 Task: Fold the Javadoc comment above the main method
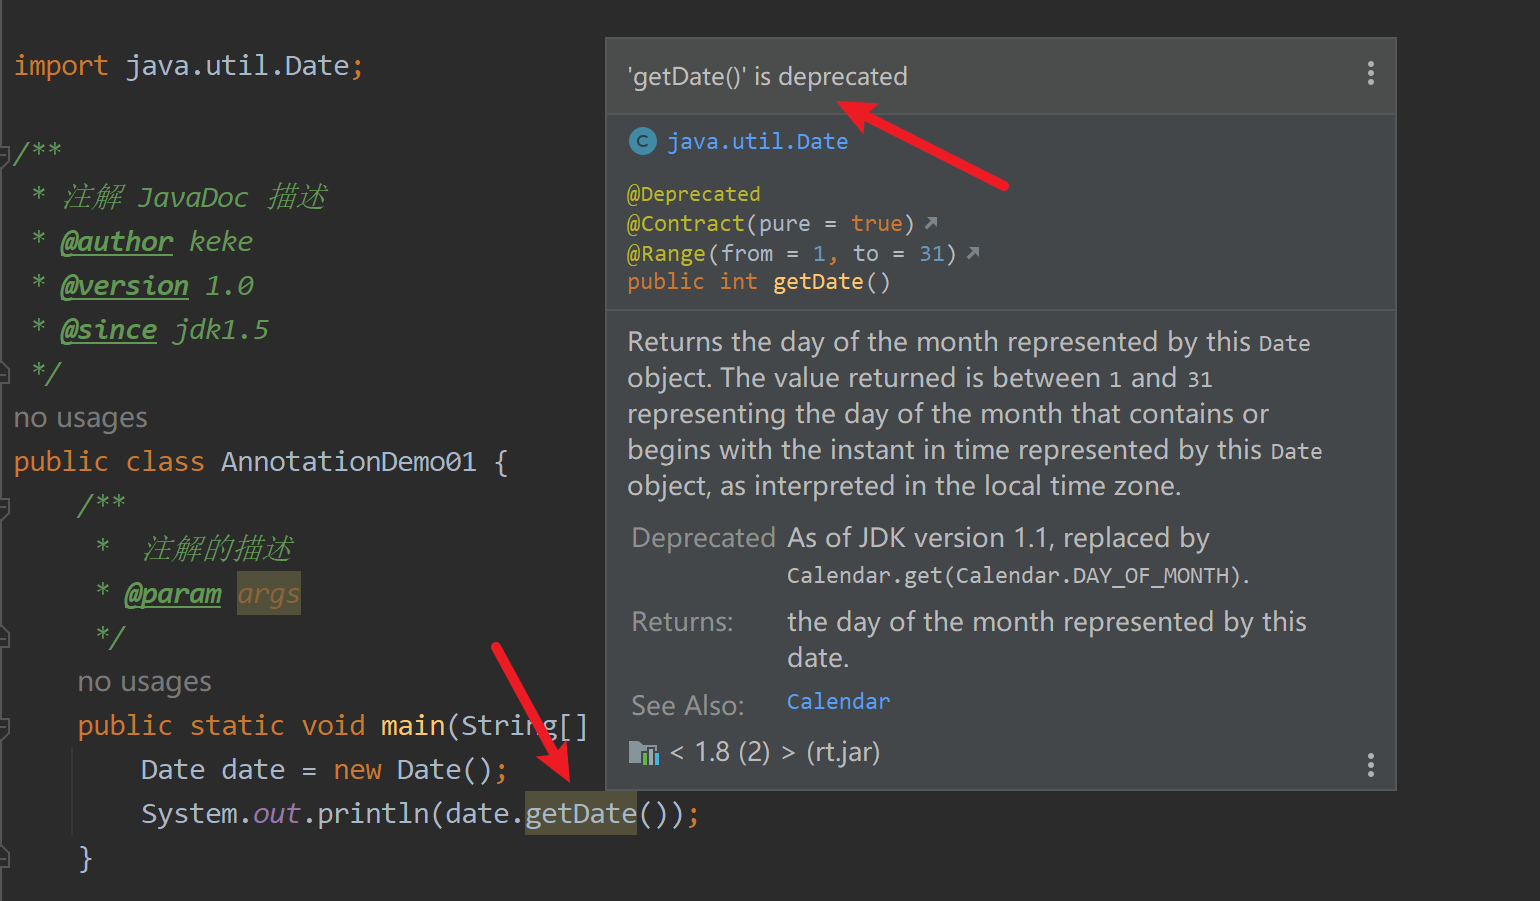pos(6,507)
